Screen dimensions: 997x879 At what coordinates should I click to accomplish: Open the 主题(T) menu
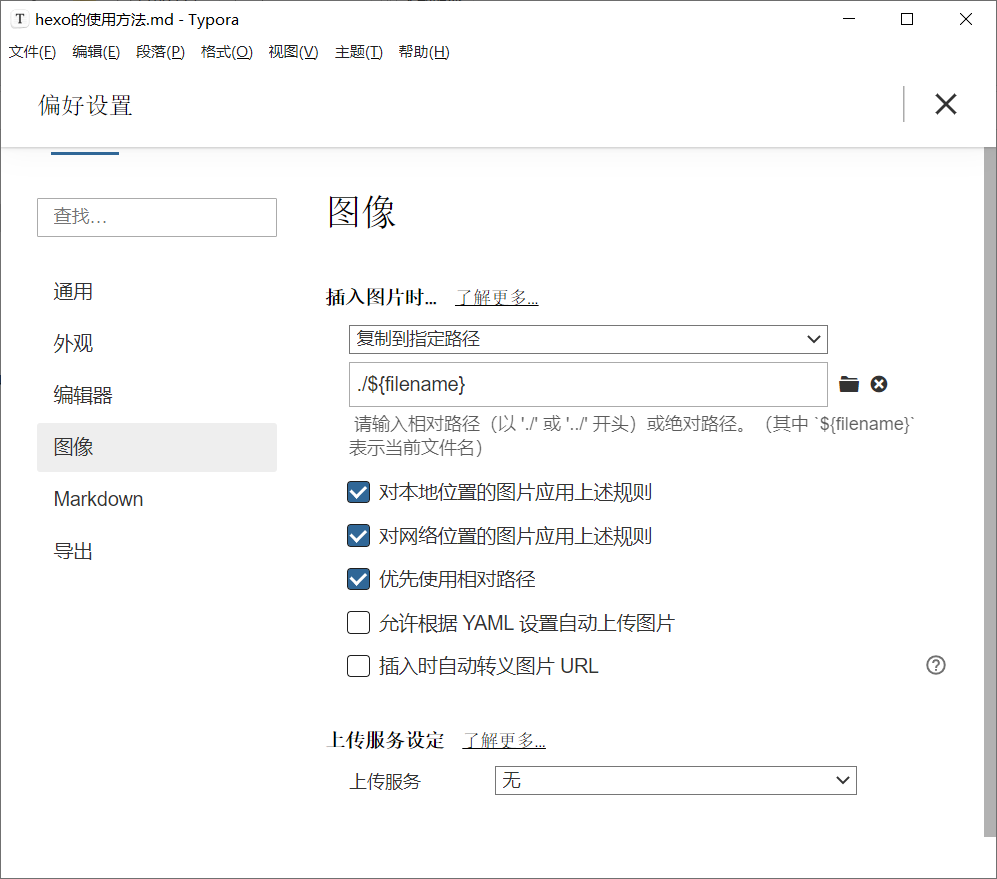coord(359,52)
